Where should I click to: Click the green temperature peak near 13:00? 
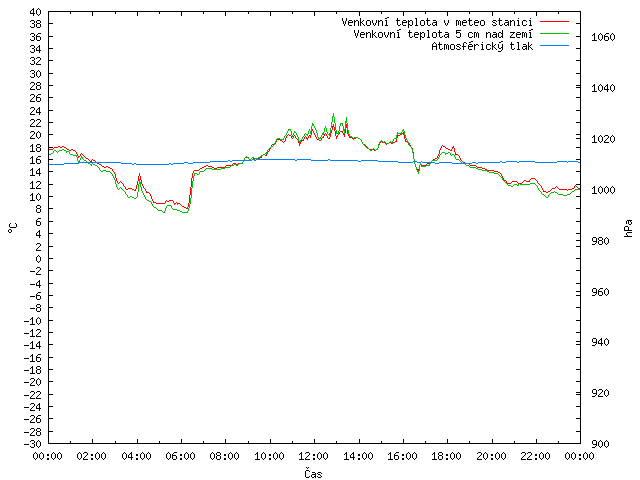tap(333, 114)
